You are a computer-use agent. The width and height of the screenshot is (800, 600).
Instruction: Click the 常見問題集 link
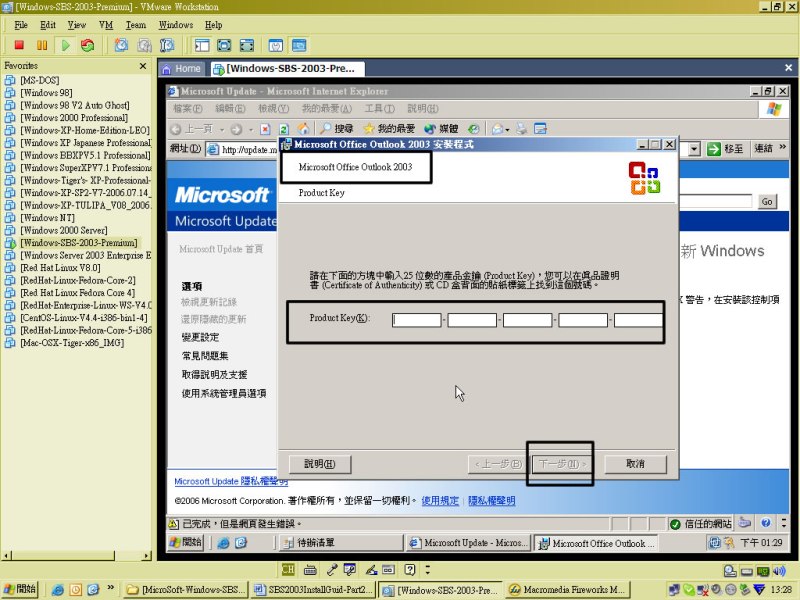(x=205, y=356)
